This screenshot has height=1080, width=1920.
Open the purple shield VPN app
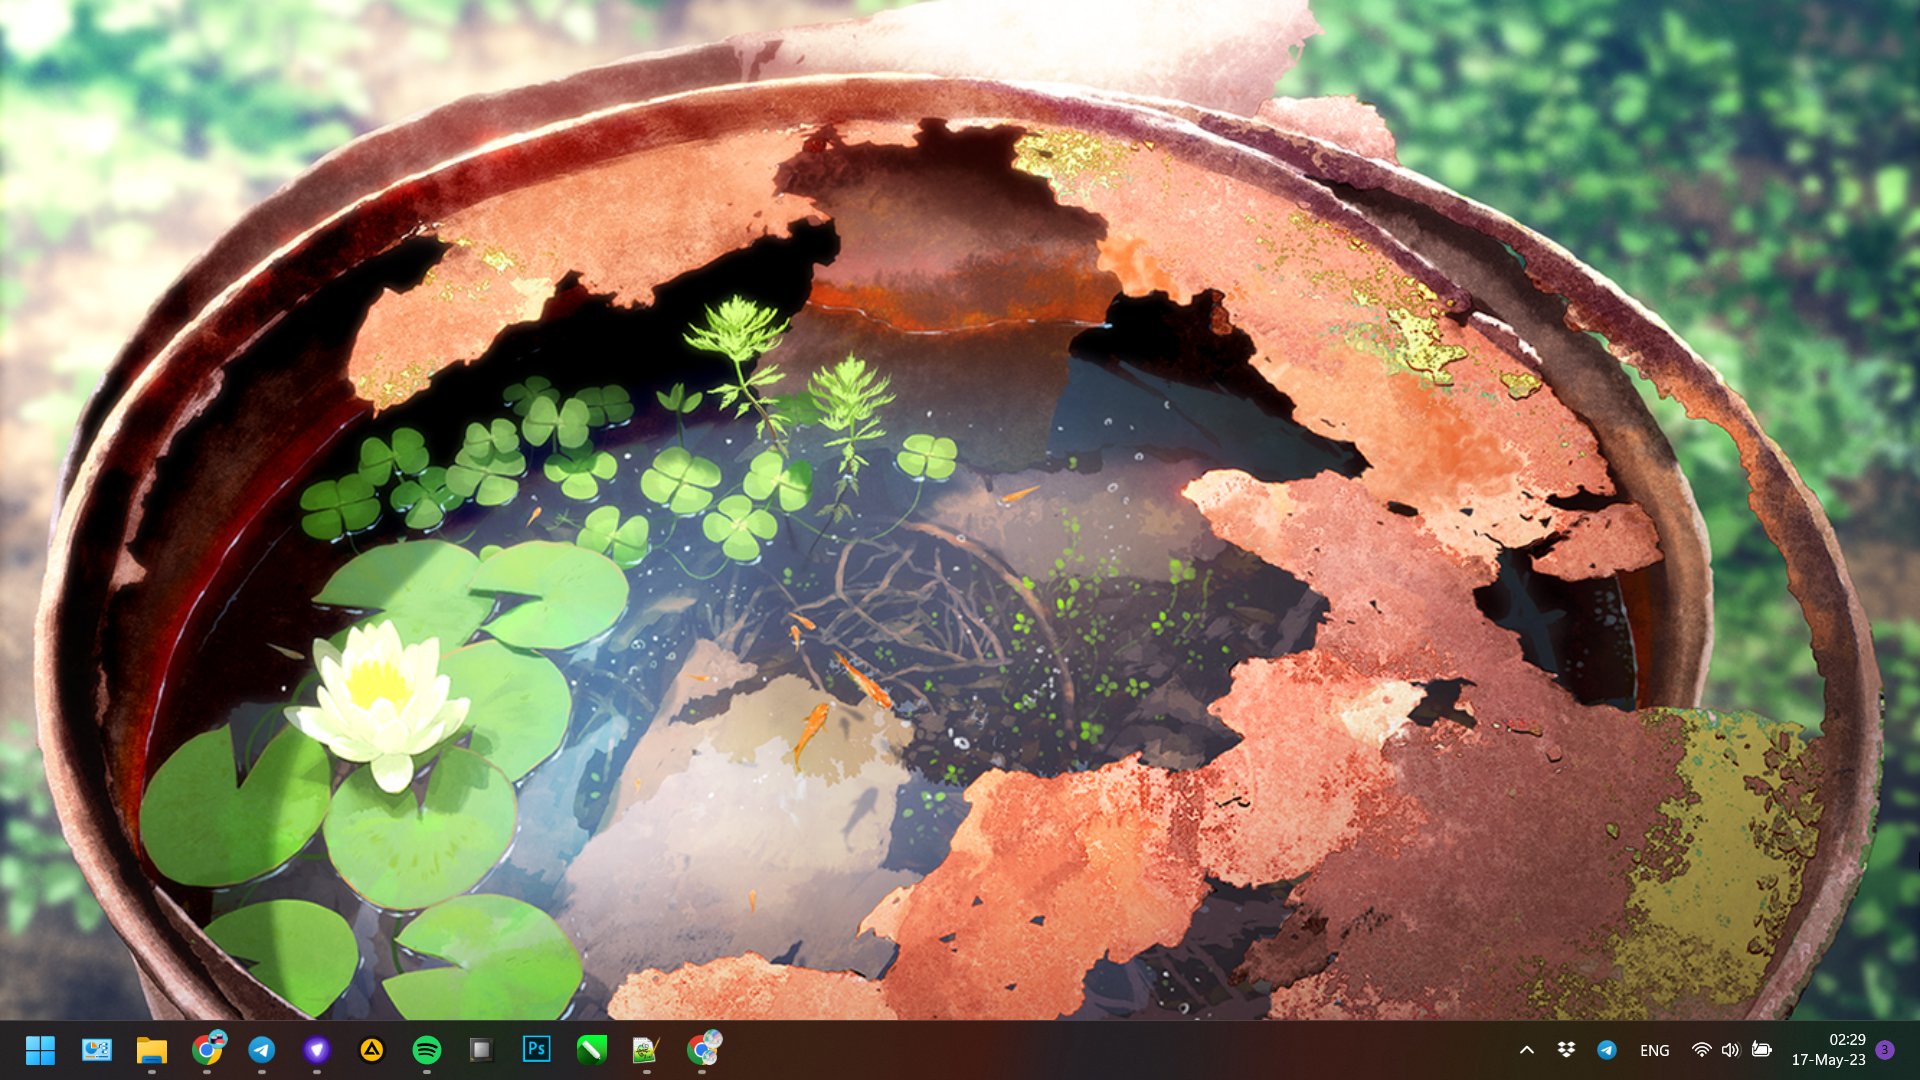click(317, 1050)
